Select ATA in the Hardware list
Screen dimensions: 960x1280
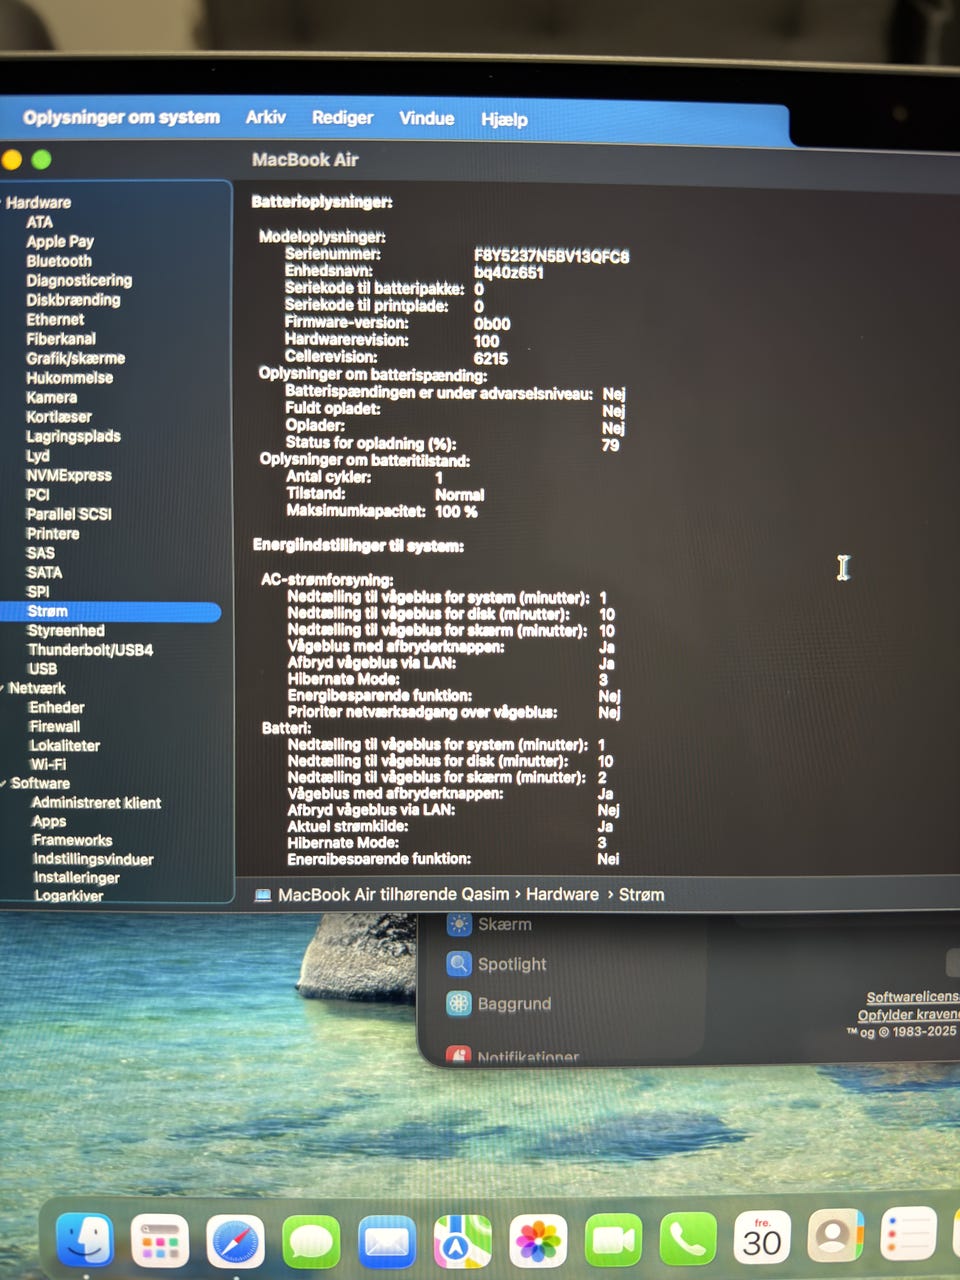pos(39,222)
